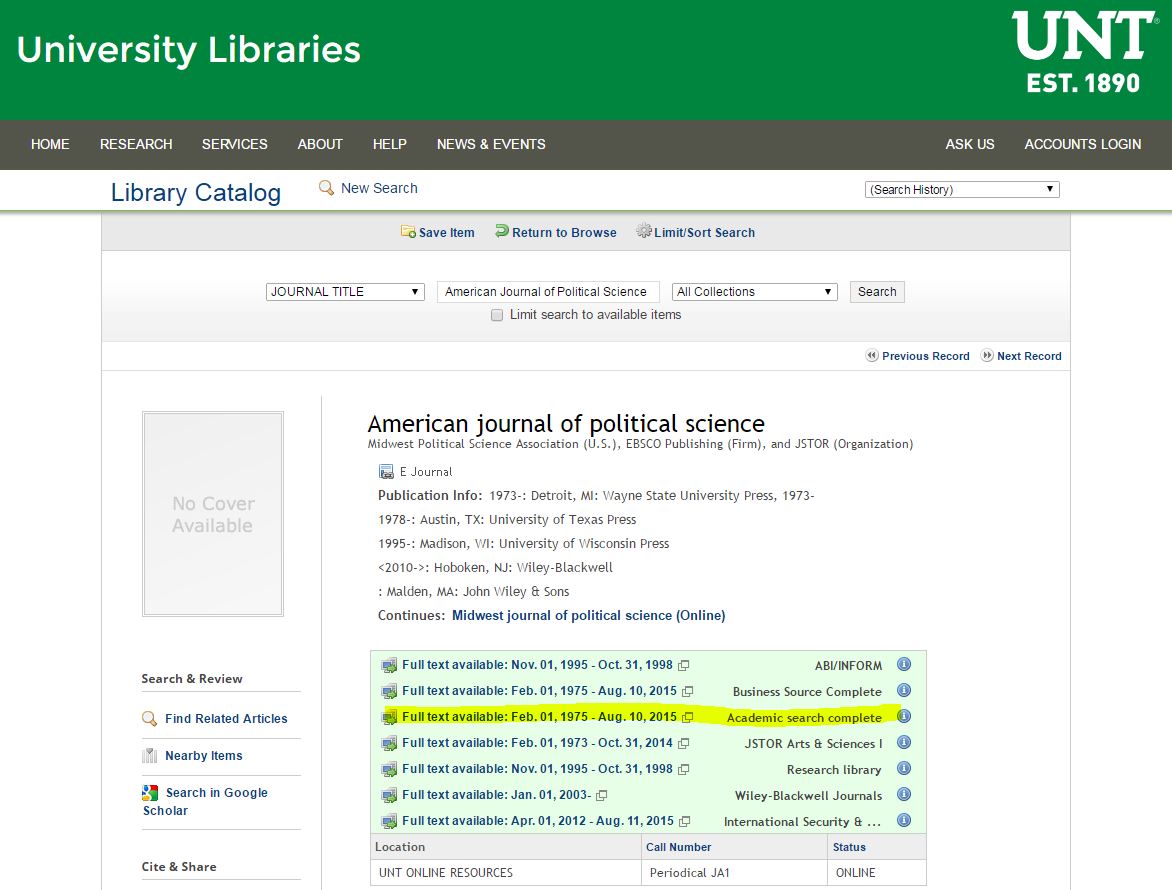Click the Save Item folder icon
Screen dimensions: 1172x890
tap(408, 232)
